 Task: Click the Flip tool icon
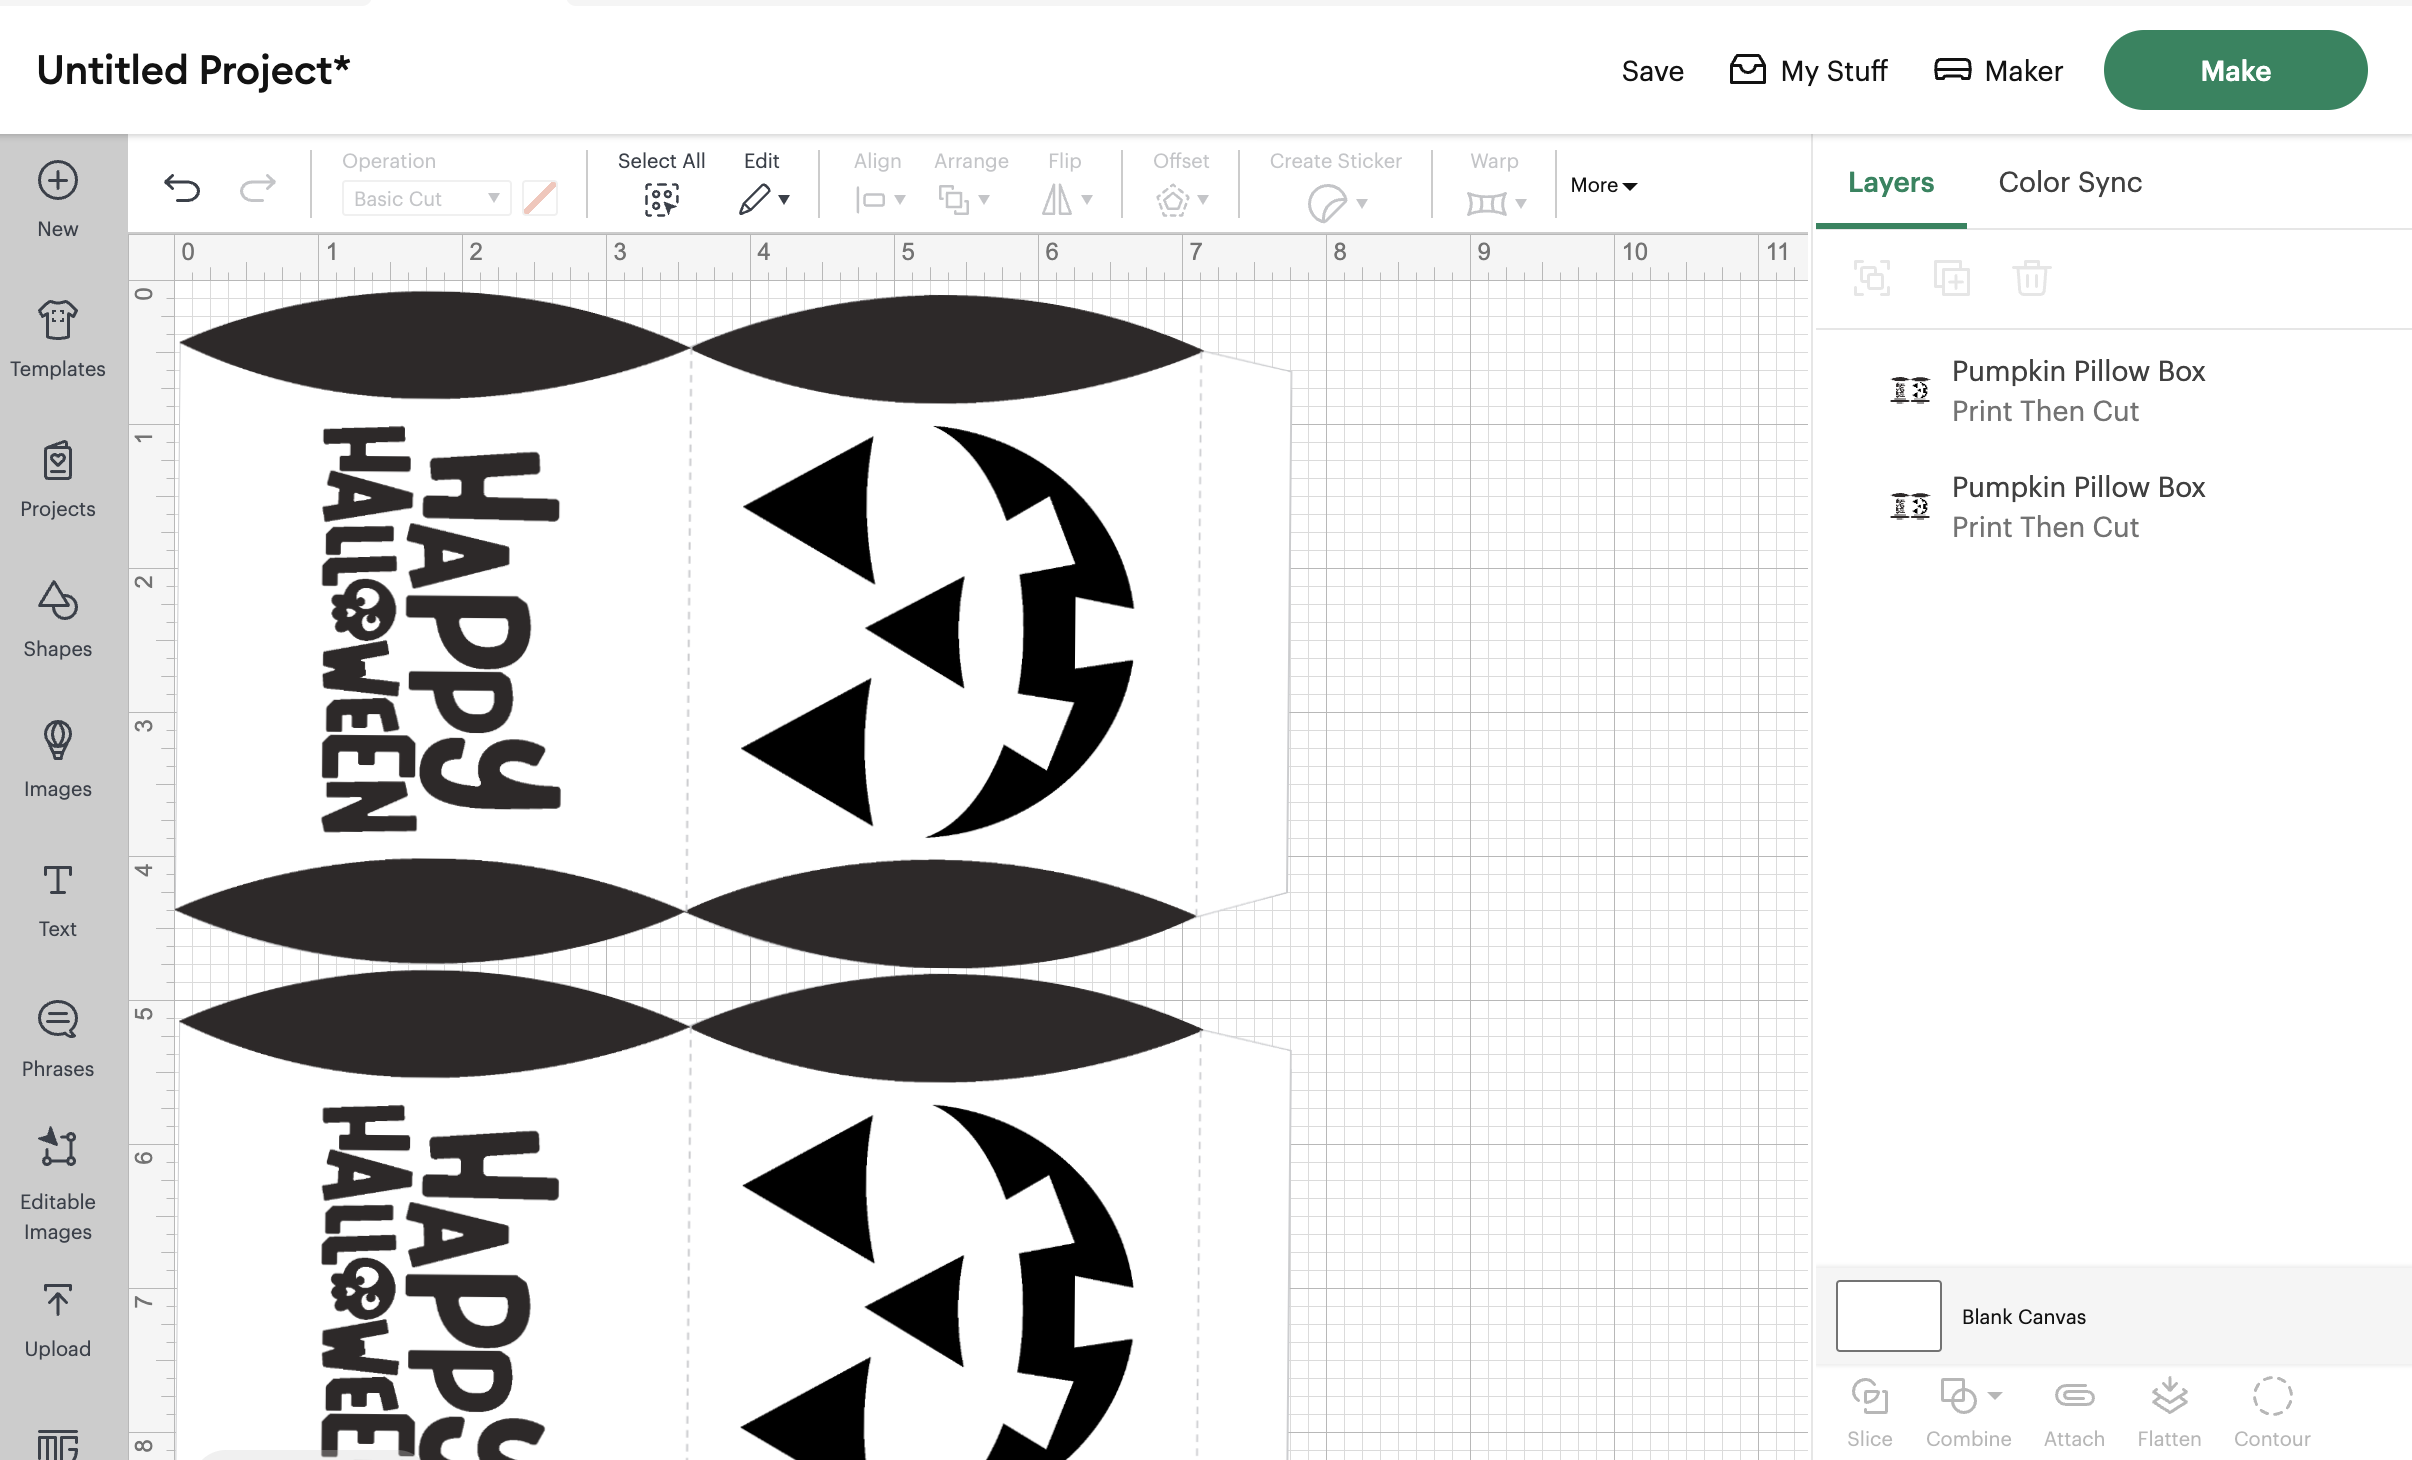[1057, 200]
